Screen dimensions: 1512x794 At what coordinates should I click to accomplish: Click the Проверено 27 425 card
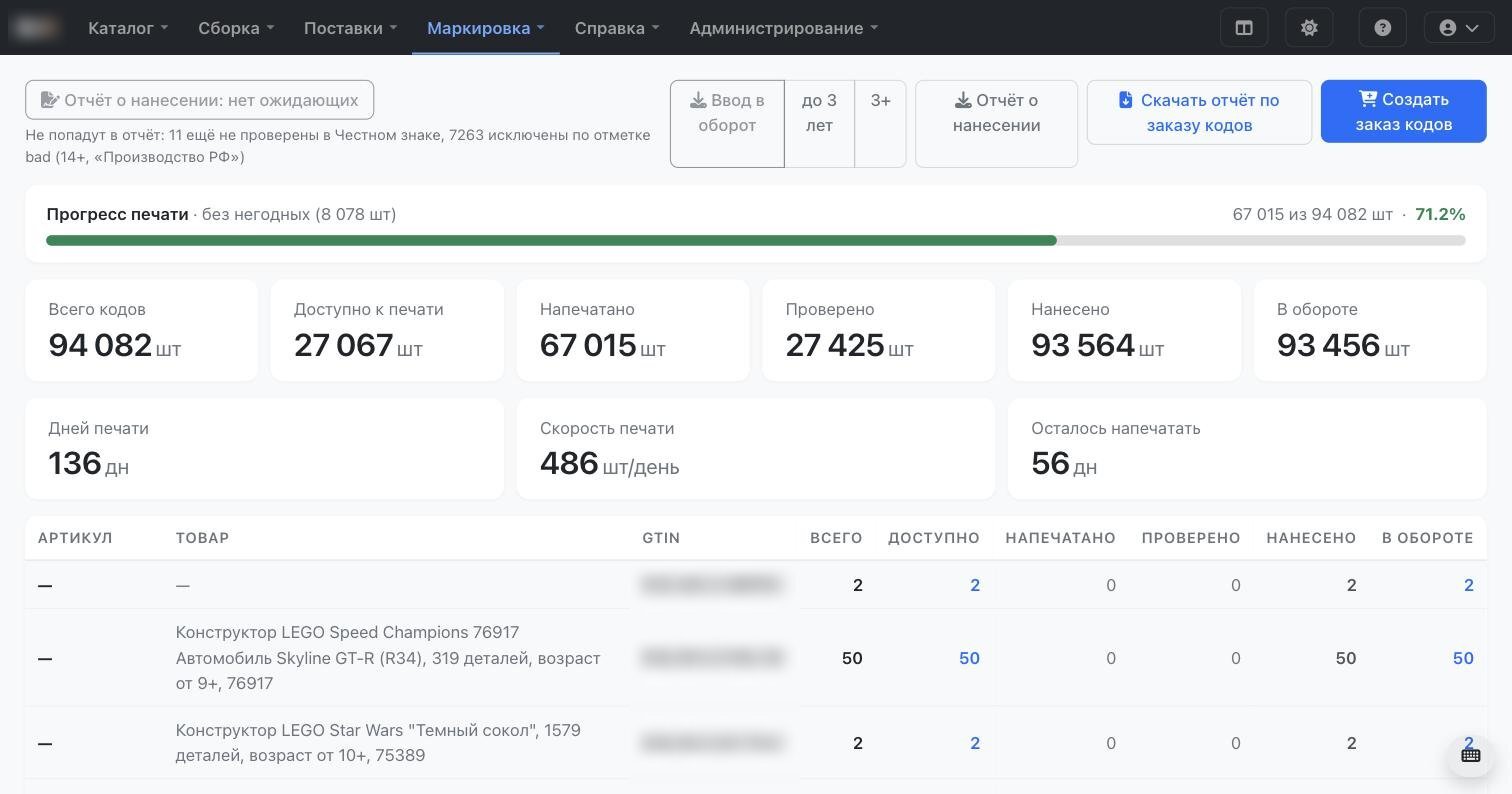pos(878,330)
